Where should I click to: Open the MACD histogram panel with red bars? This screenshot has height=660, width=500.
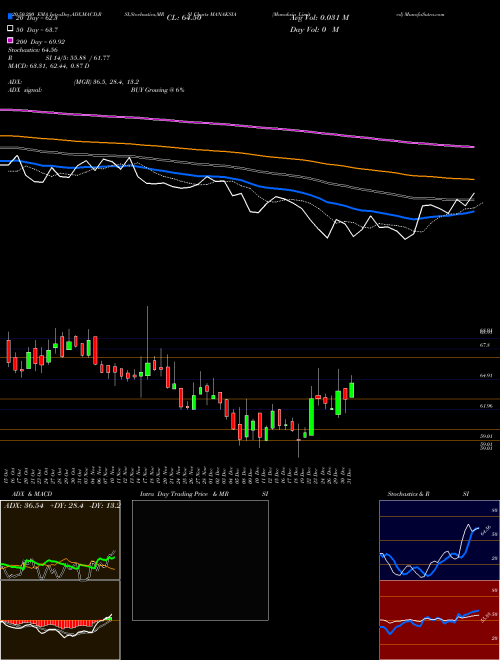pos(60,620)
